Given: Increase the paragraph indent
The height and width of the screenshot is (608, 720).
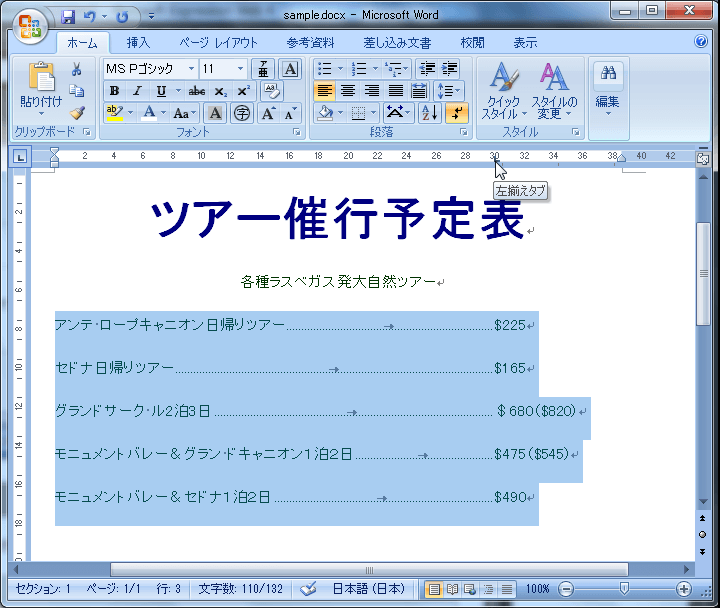Looking at the screenshot, I should pos(450,69).
